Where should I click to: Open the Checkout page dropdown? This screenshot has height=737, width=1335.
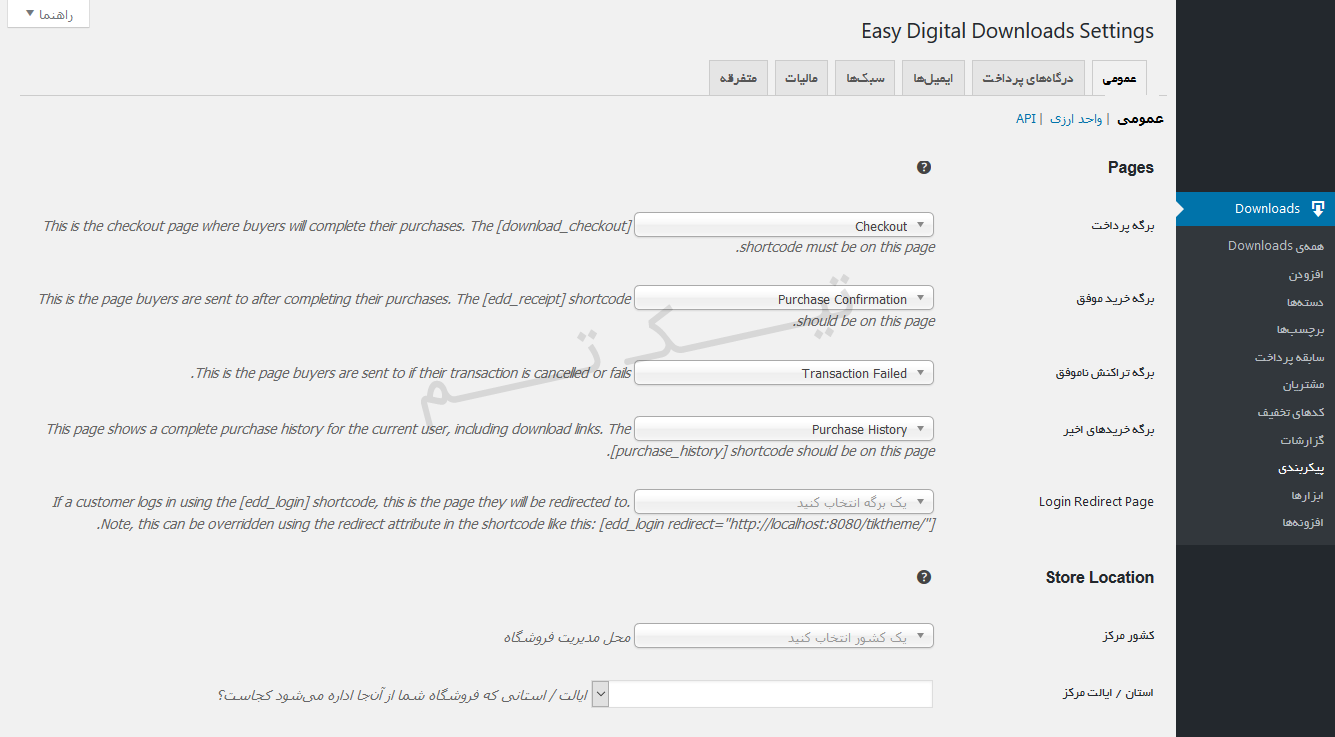pos(785,225)
